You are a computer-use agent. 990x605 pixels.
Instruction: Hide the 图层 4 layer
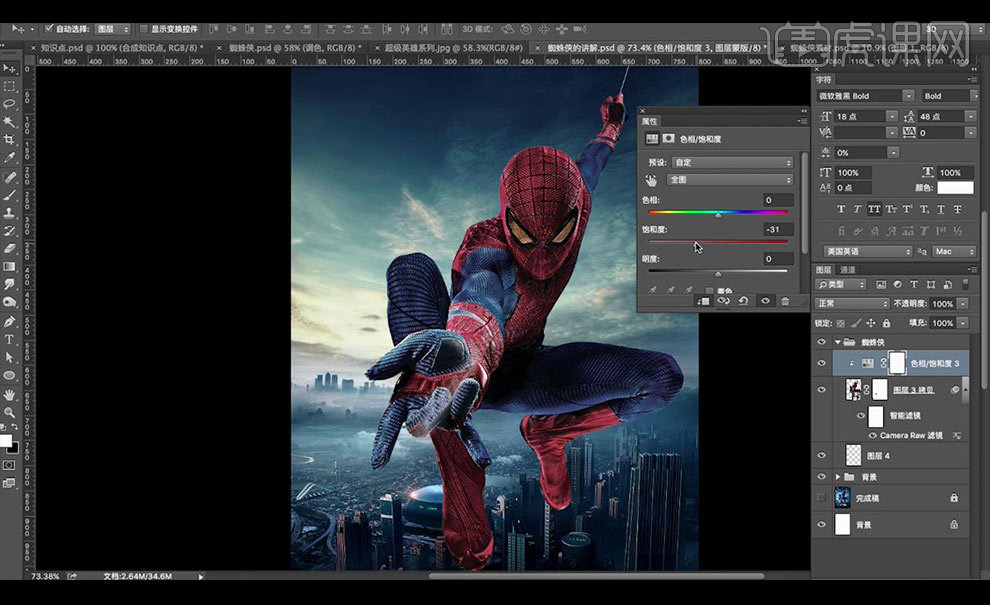[821, 455]
